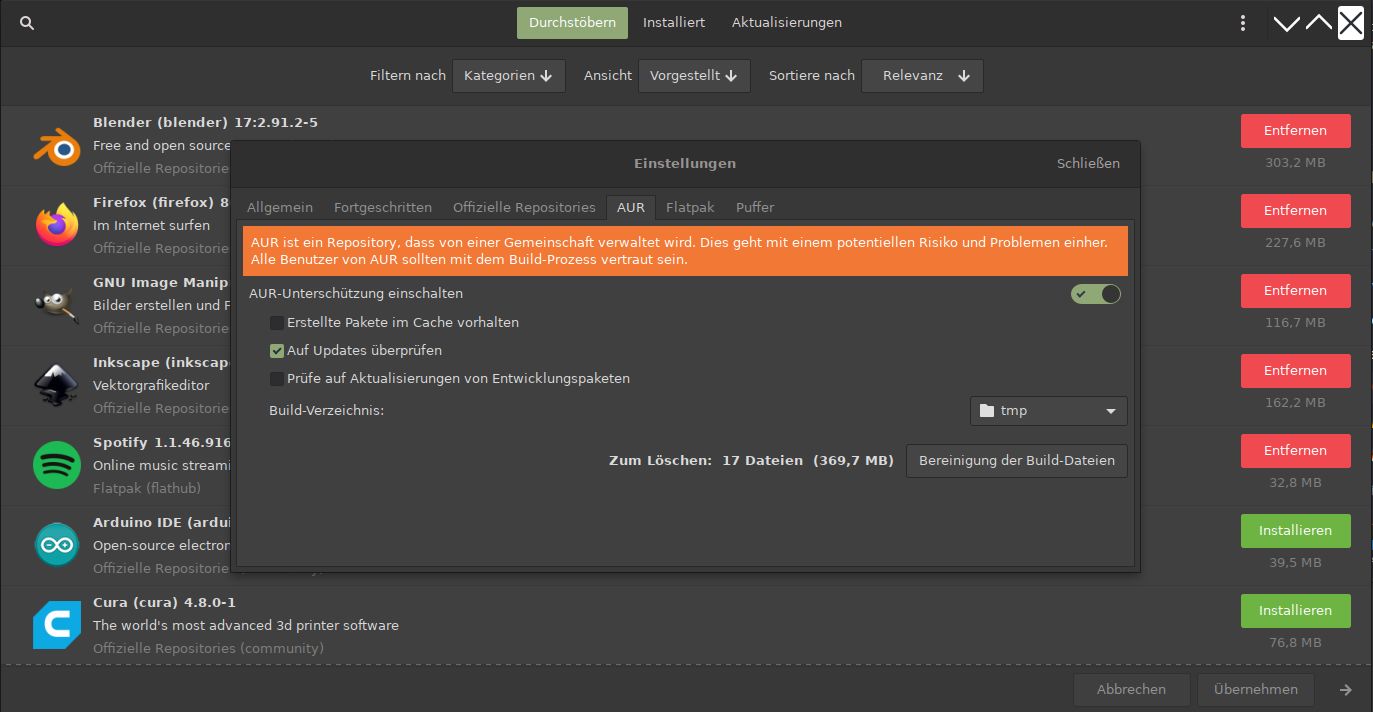Open the Vorgestellt view dropdown
The height and width of the screenshot is (712, 1373).
694,76
